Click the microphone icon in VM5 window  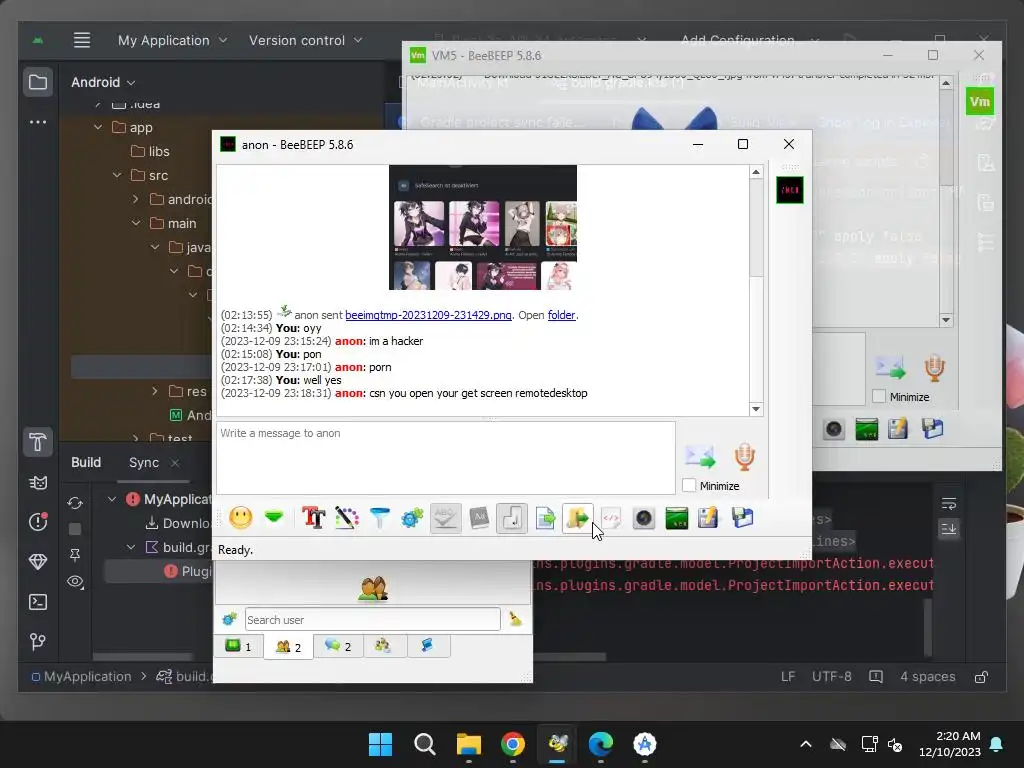935,368
